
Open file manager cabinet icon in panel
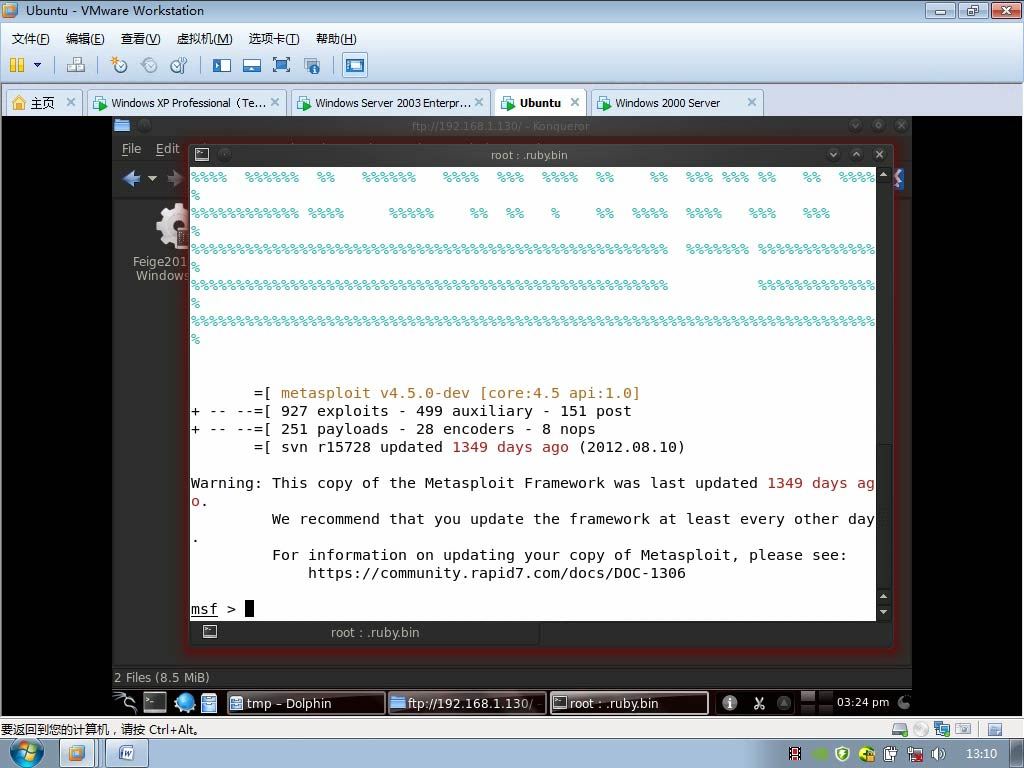click(209, 703)
